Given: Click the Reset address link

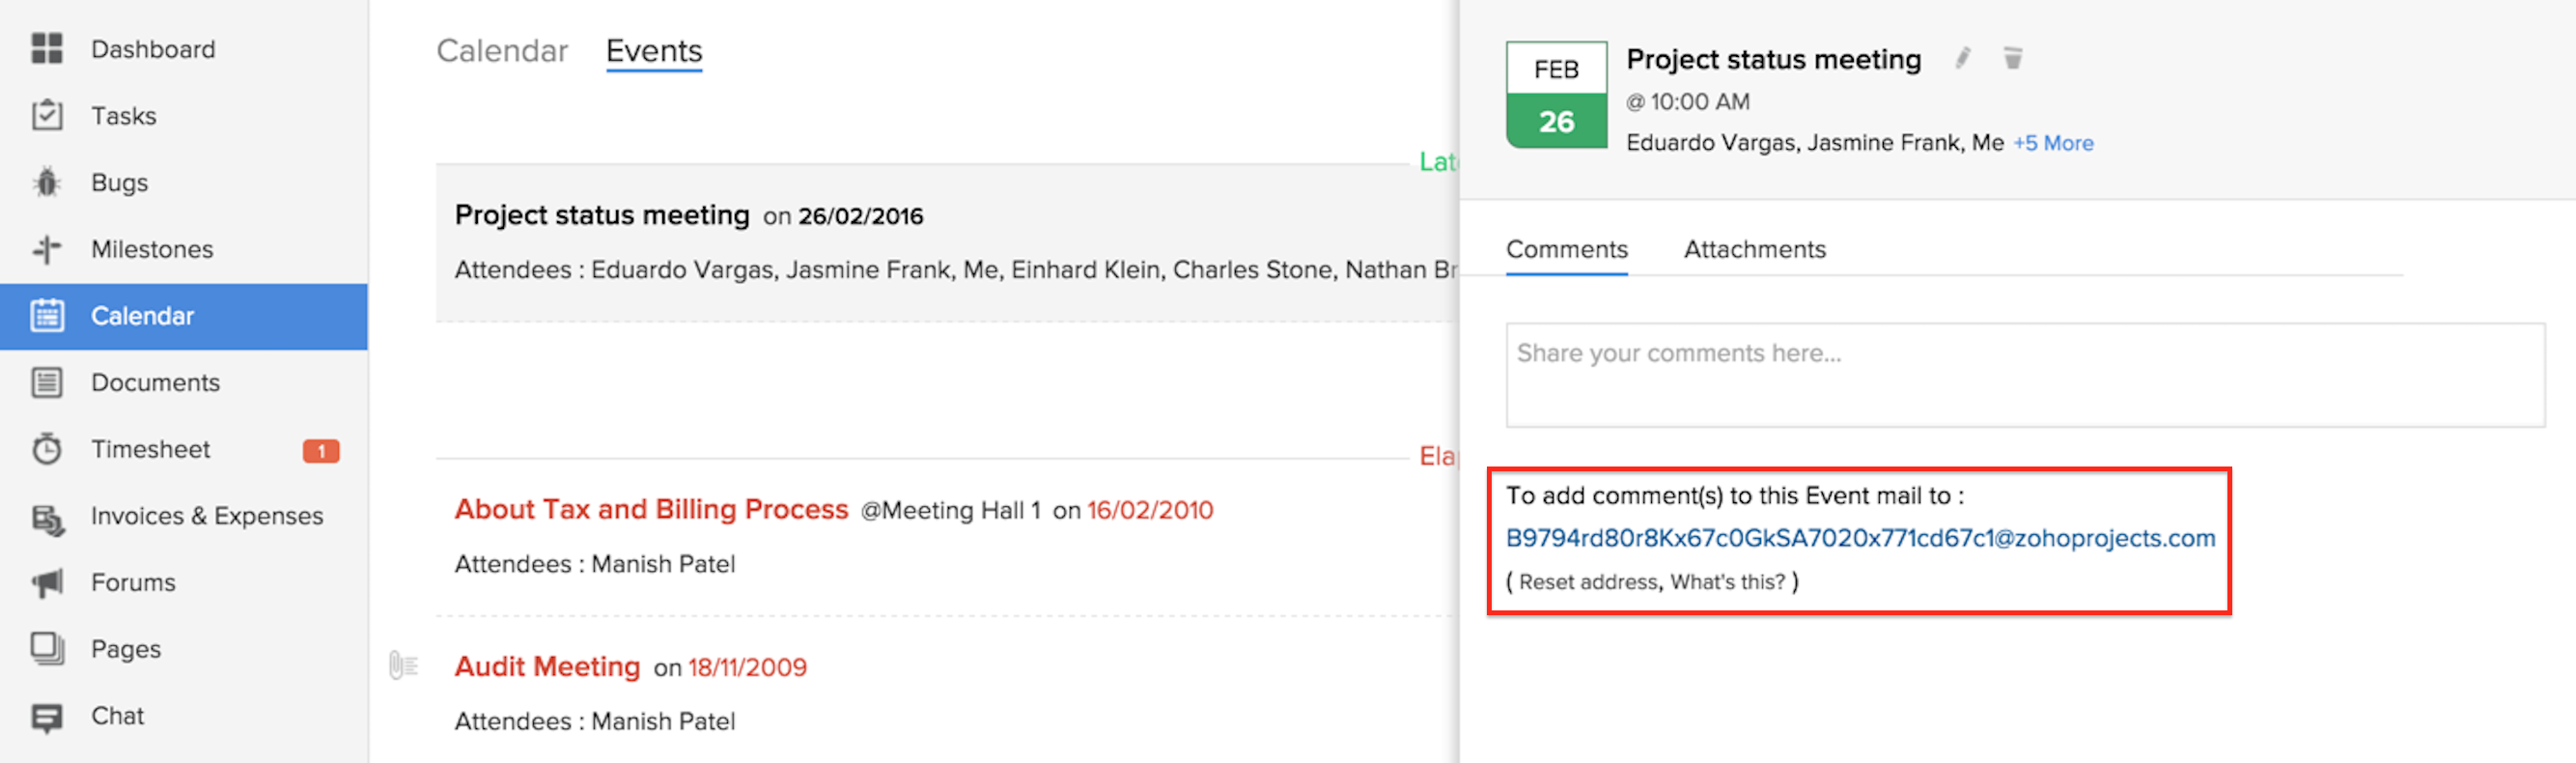Looking at the screenshot, I should click(x=1588, y=582).
